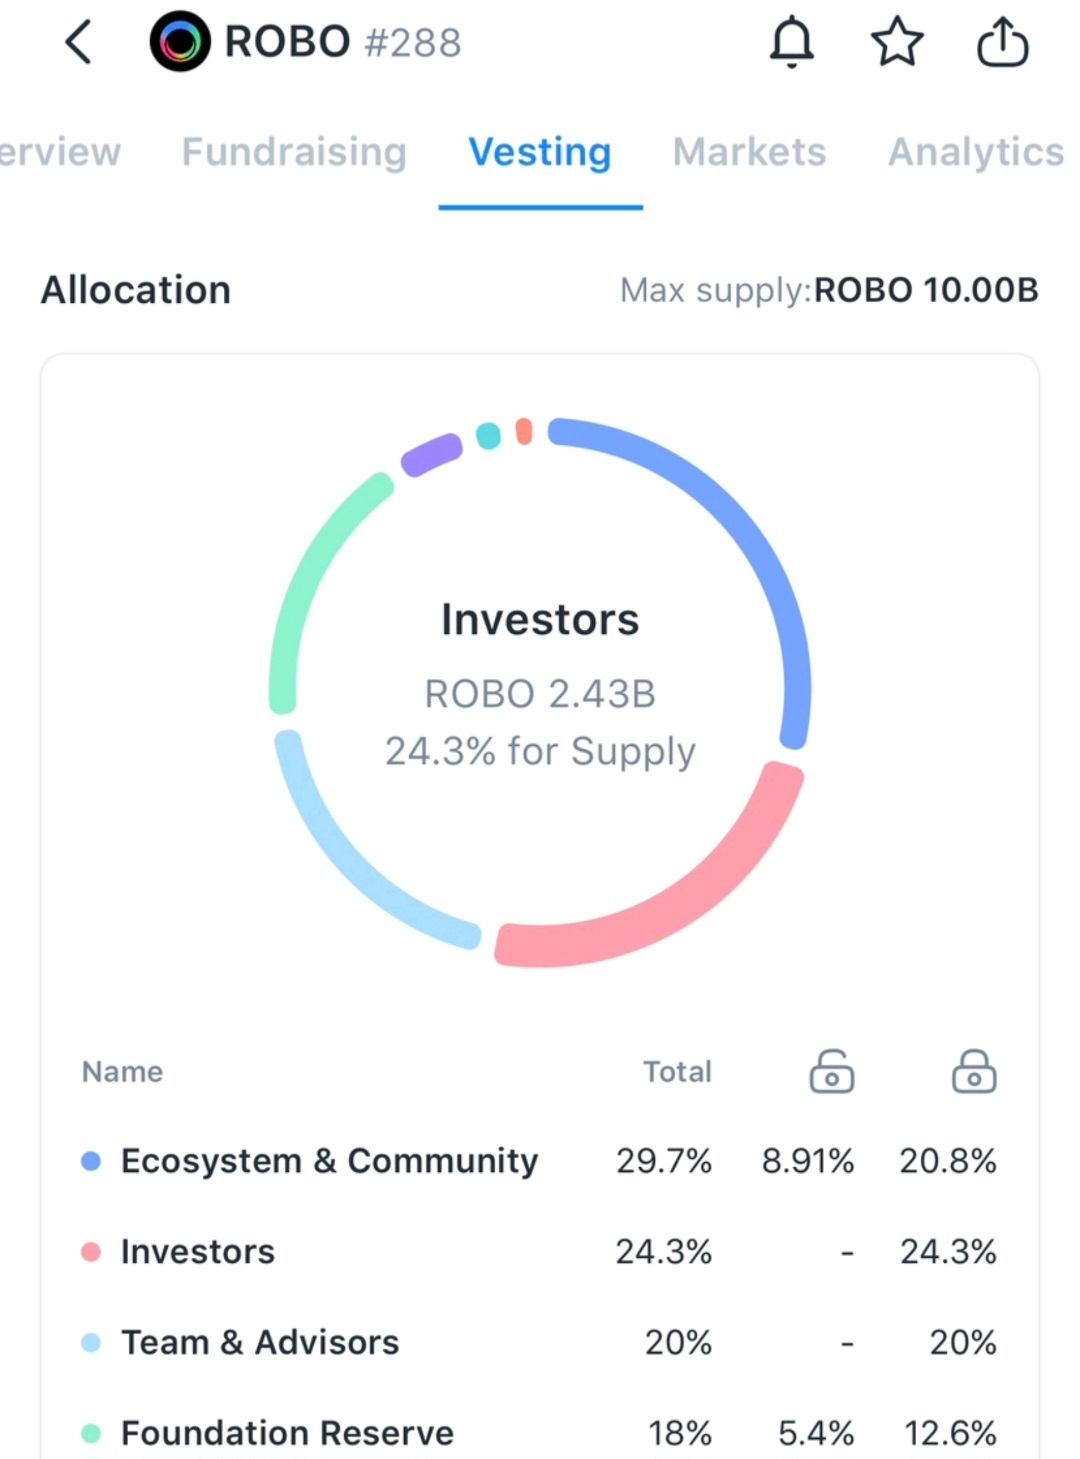This screenshot has height=1459, width=1080.
Task: Tap the green Foundation Reserve chart arc
Action: coord(305,580)
